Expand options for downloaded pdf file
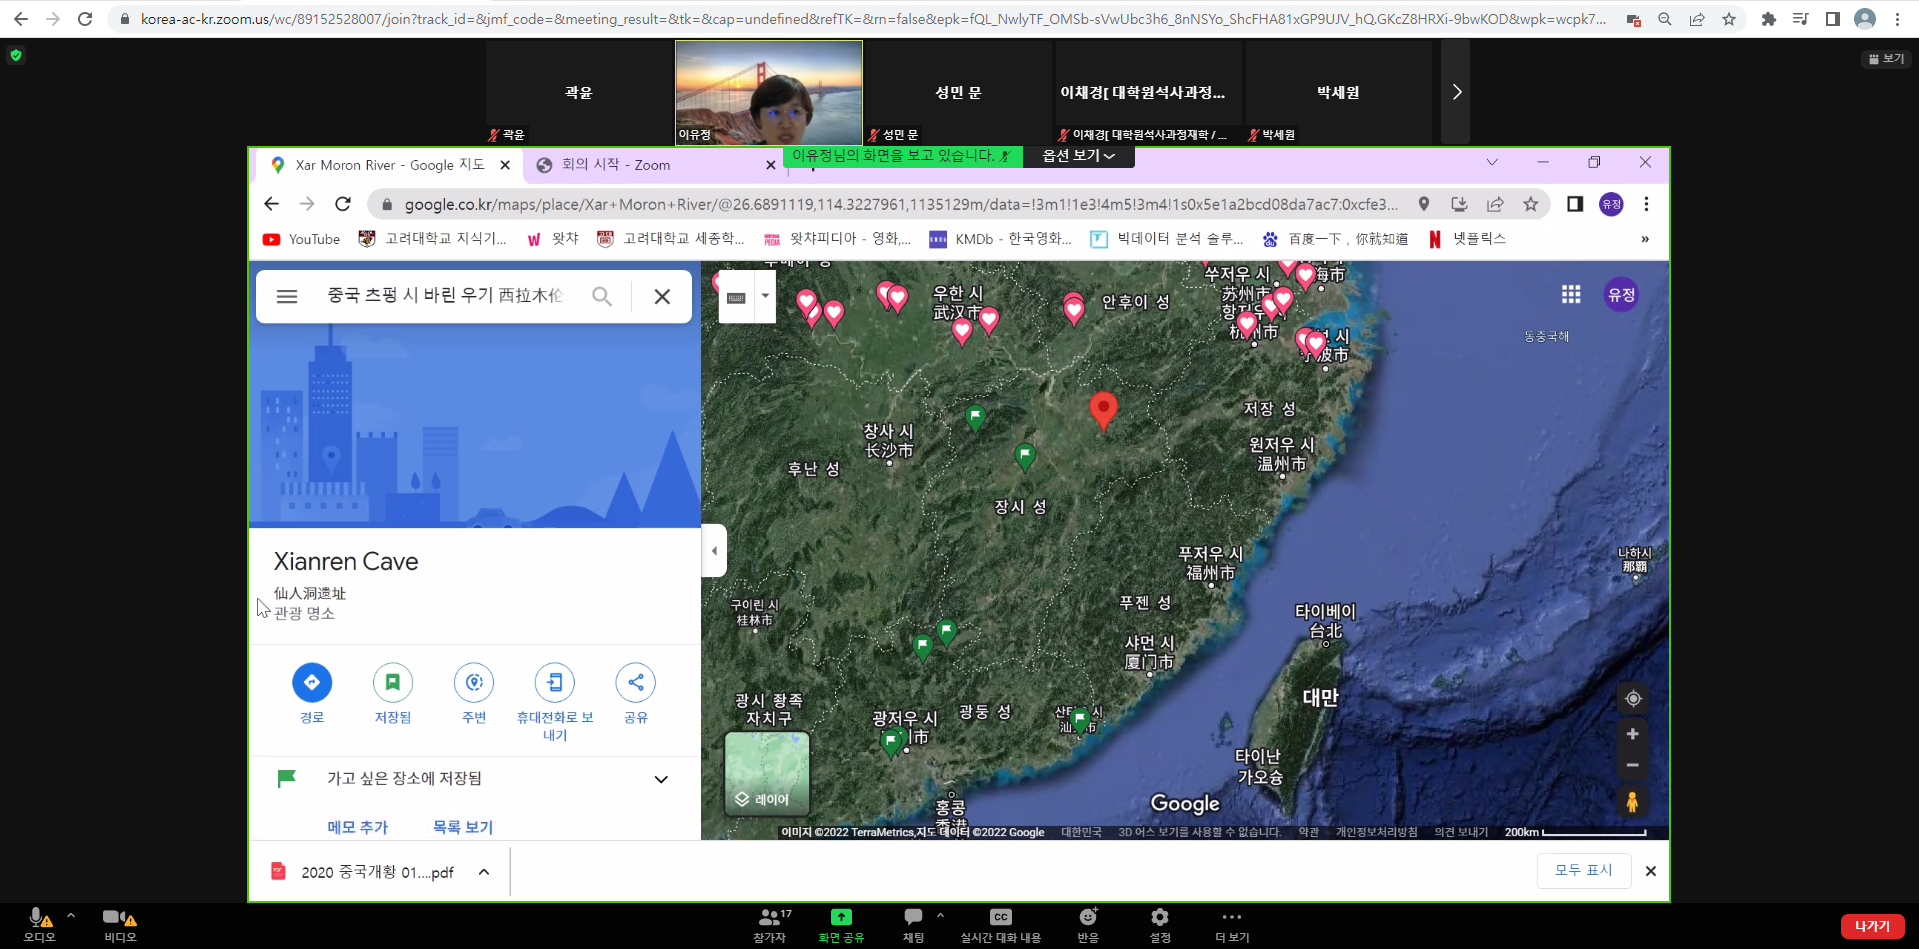Screen dimensions: 1919x949 (x=484, y=872)
